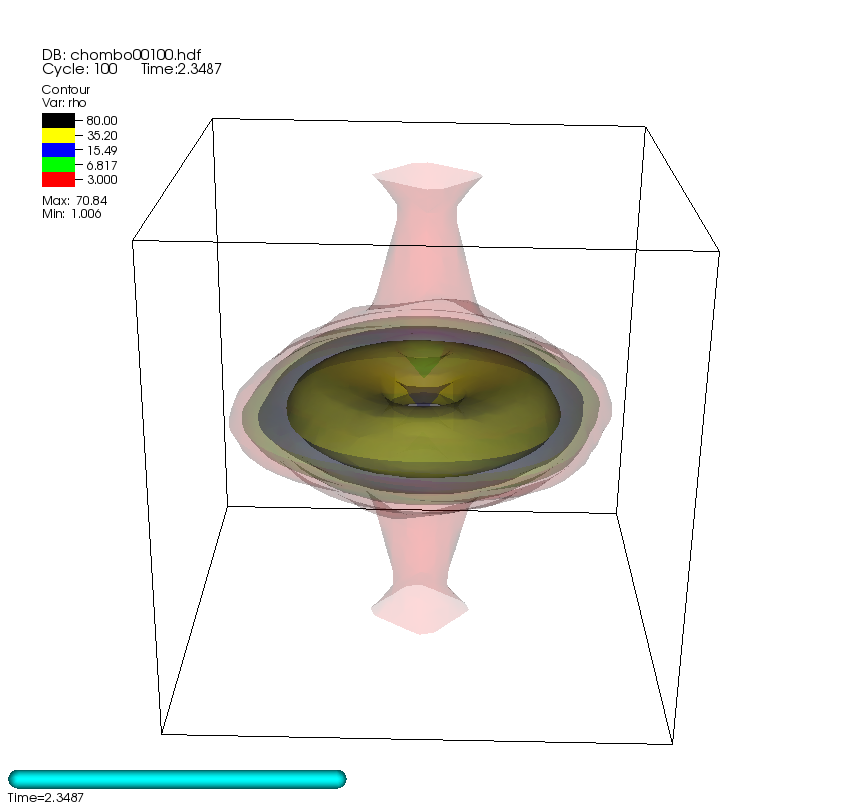Click the 'Min: 1.006' value
This screenshot has height=810, width=847.
click(x=71, y=214)
